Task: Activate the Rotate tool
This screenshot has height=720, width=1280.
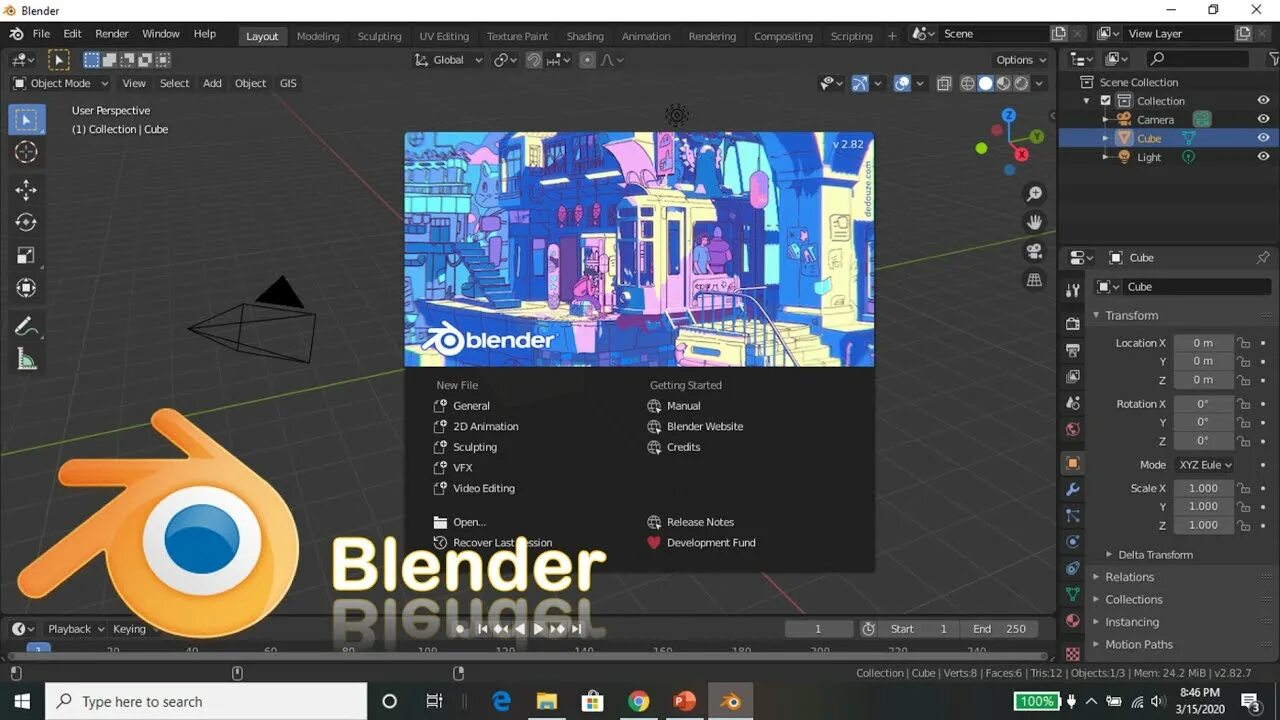Action: click(x=27, y=223)
